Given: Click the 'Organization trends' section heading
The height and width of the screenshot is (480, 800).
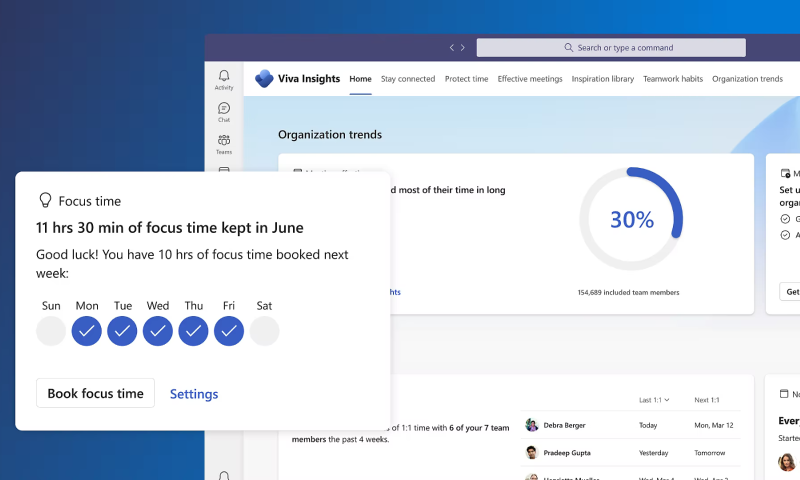Looking at the screenshot, I should click(330, 135).
